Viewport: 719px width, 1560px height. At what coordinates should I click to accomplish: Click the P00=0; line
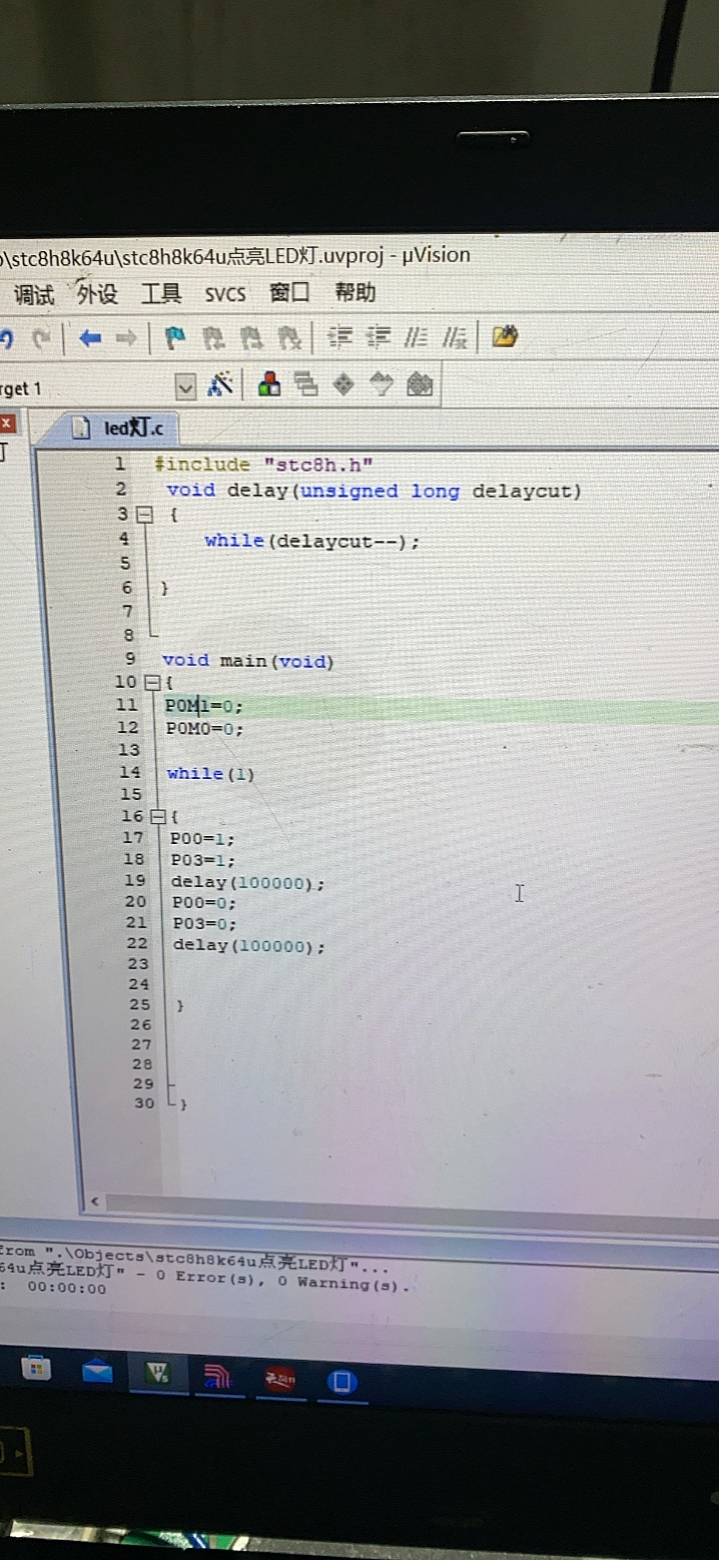tap(204, 903)
